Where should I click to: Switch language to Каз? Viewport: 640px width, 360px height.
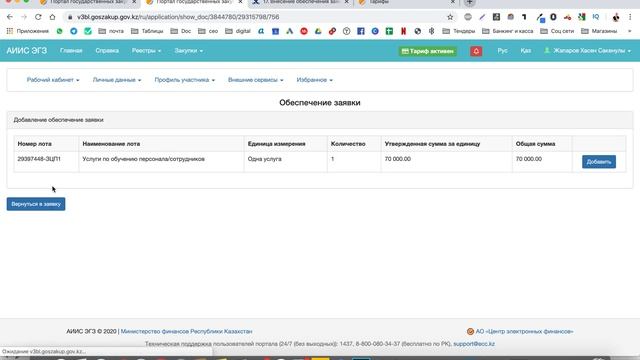(x=526, y=51)
